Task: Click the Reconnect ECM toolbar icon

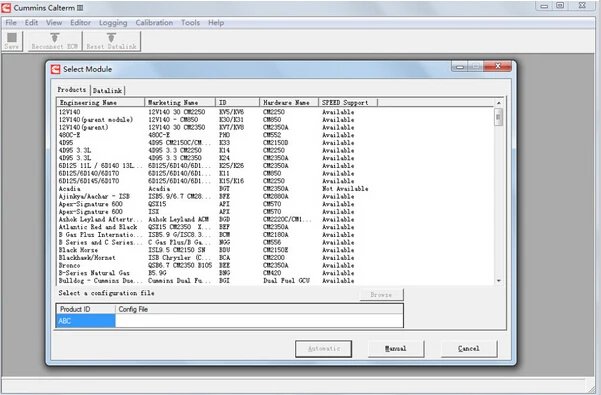Action: [x=54, y=41]
